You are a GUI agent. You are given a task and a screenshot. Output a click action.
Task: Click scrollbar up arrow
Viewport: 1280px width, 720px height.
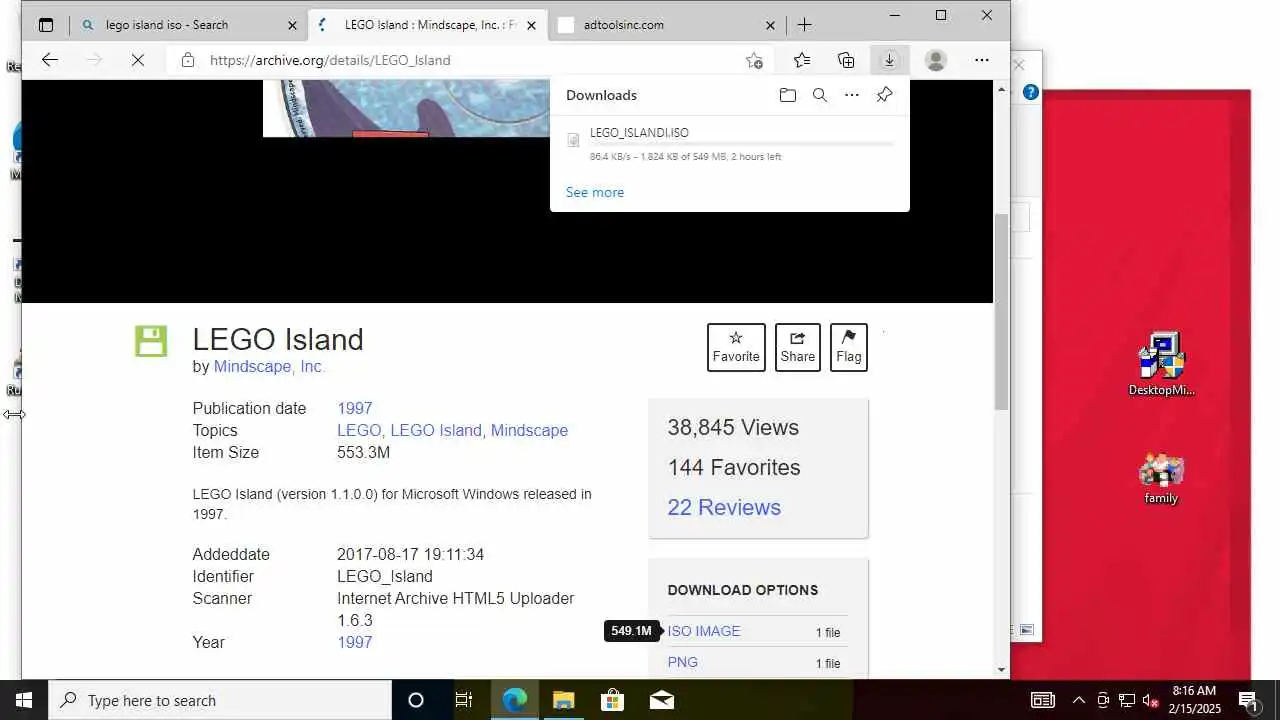point(1001,90)
